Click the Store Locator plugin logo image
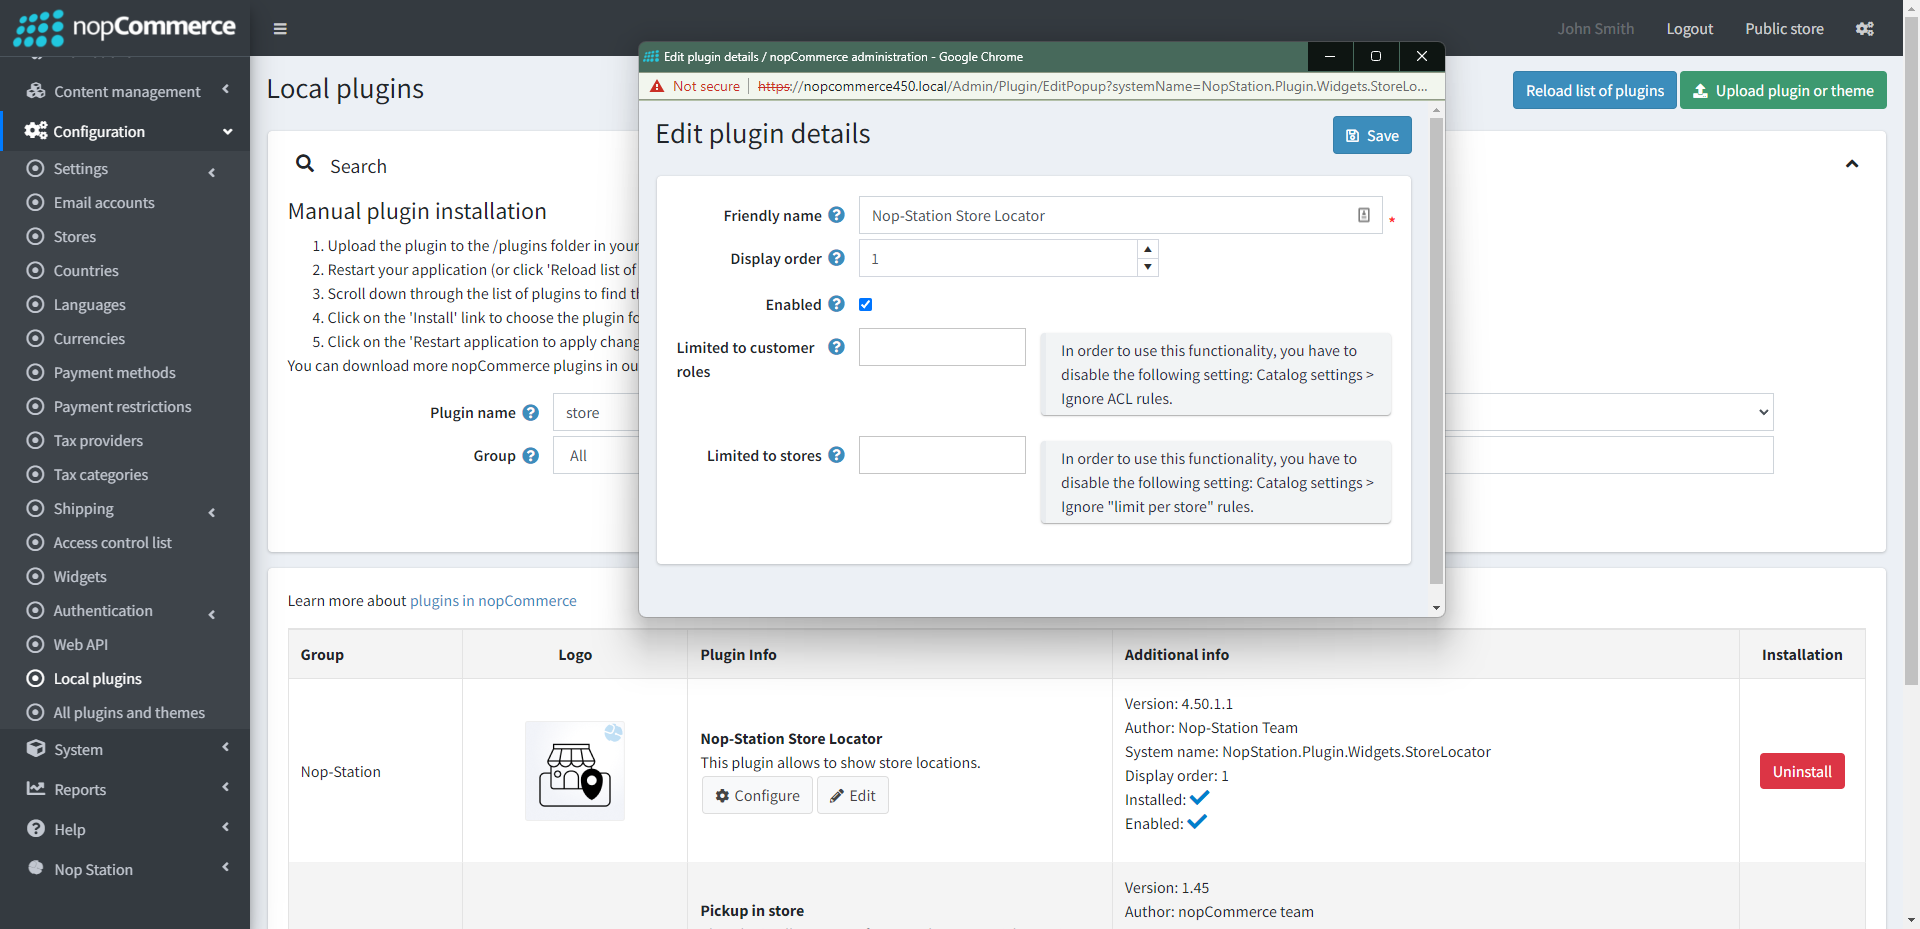The height and width of the screenshot is (929, 1920). click(x=575, y=771)
